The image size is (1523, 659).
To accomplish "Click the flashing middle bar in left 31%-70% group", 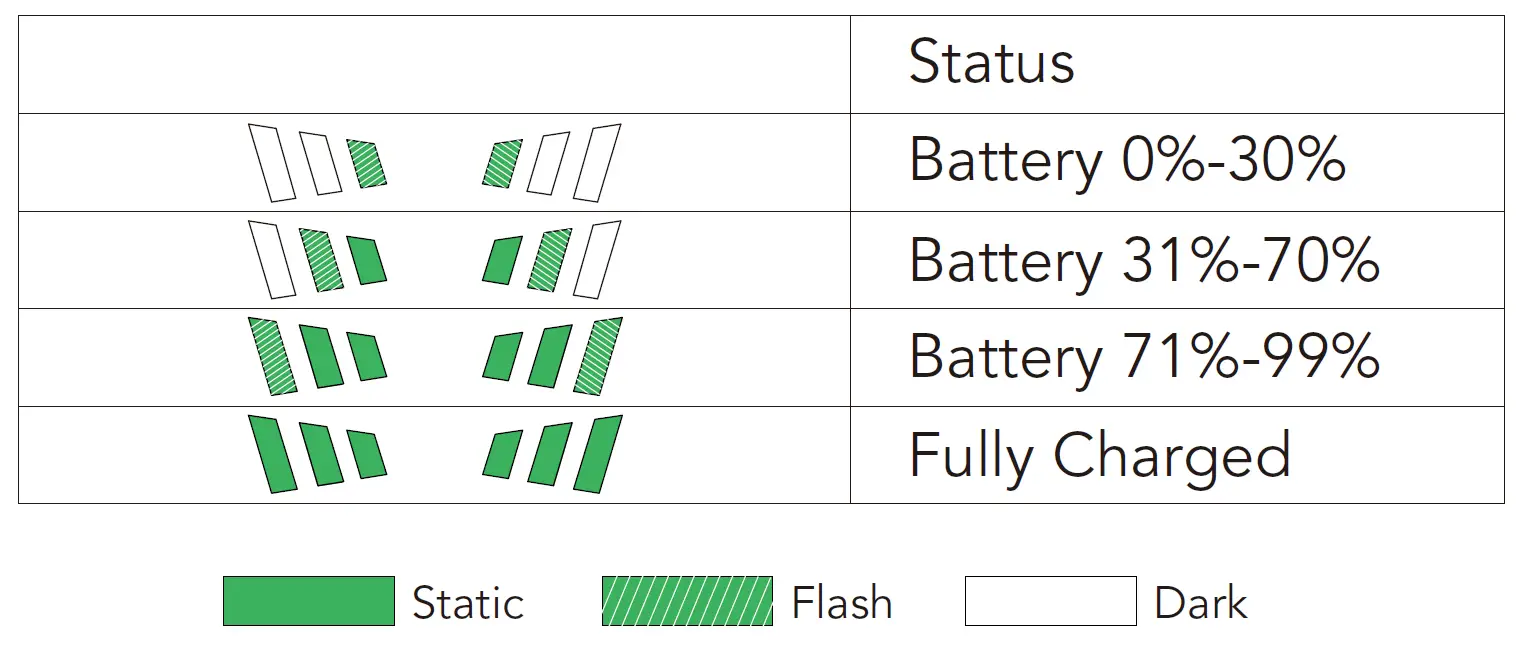I will coord(320,260).
